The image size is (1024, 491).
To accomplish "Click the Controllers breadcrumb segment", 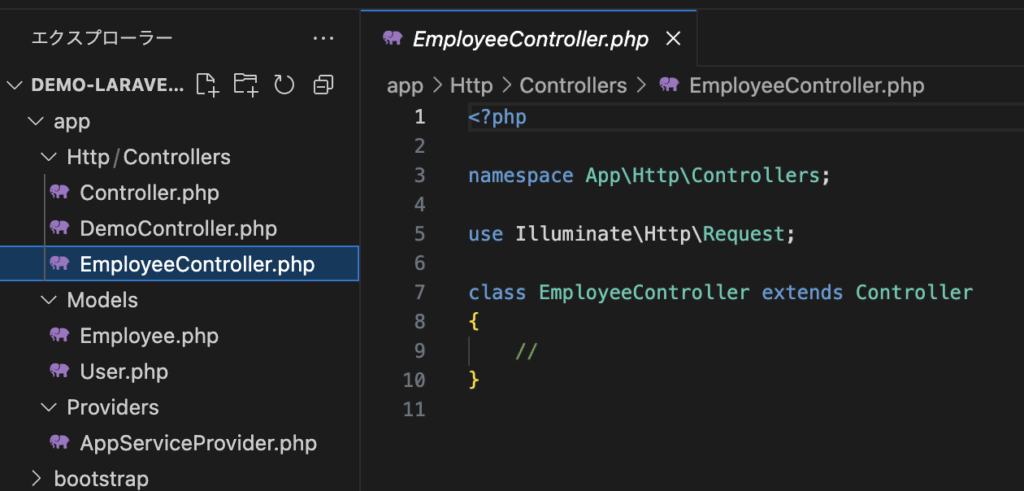I will pos(573,86).
